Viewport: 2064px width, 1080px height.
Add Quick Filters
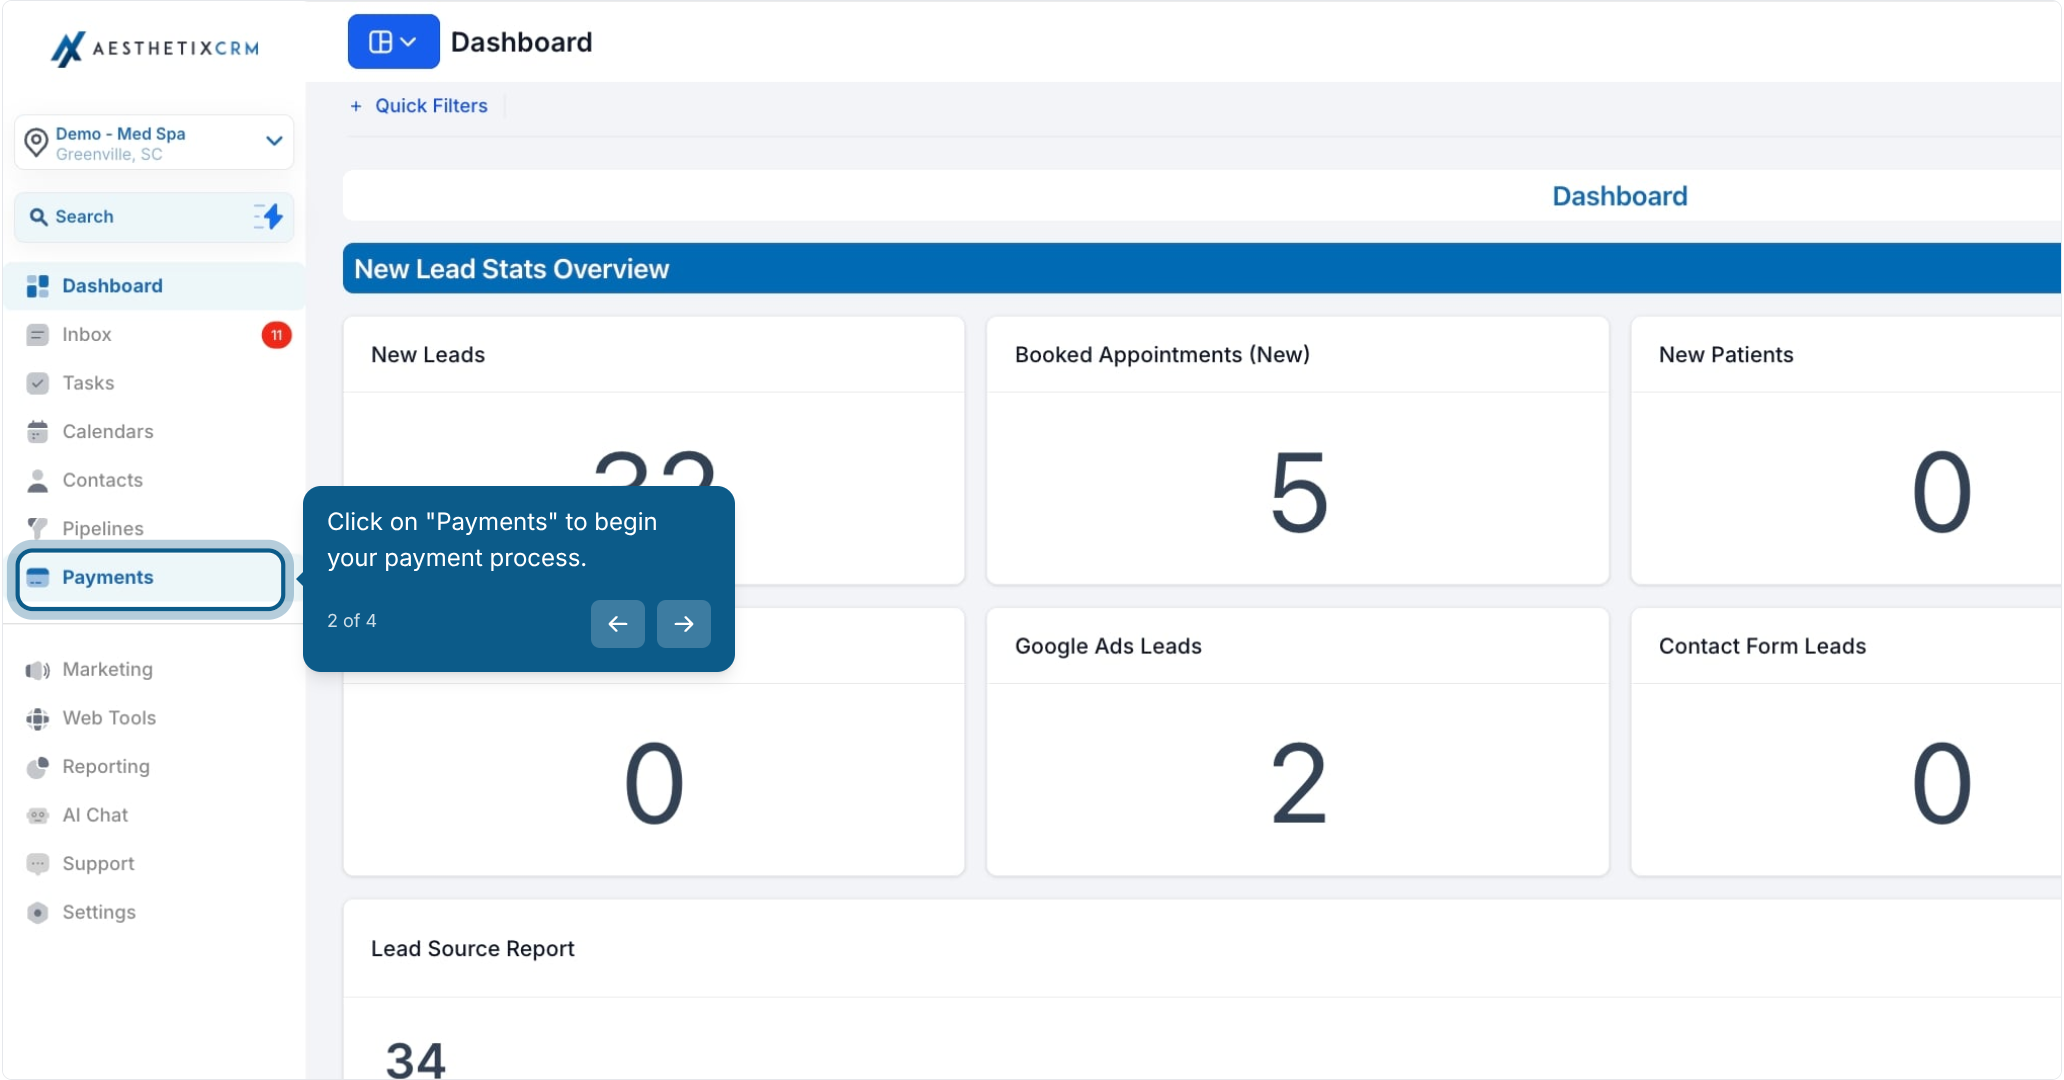pos(419,106)
